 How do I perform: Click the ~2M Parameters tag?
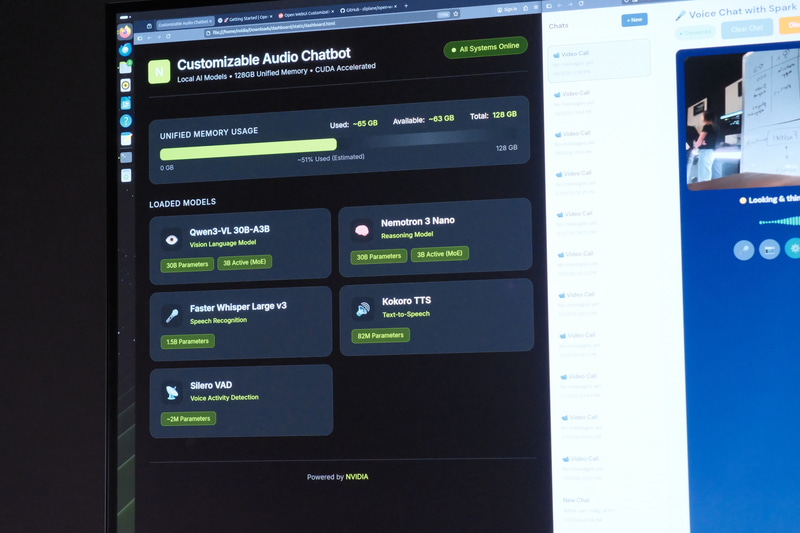click(x=188, y=419)
